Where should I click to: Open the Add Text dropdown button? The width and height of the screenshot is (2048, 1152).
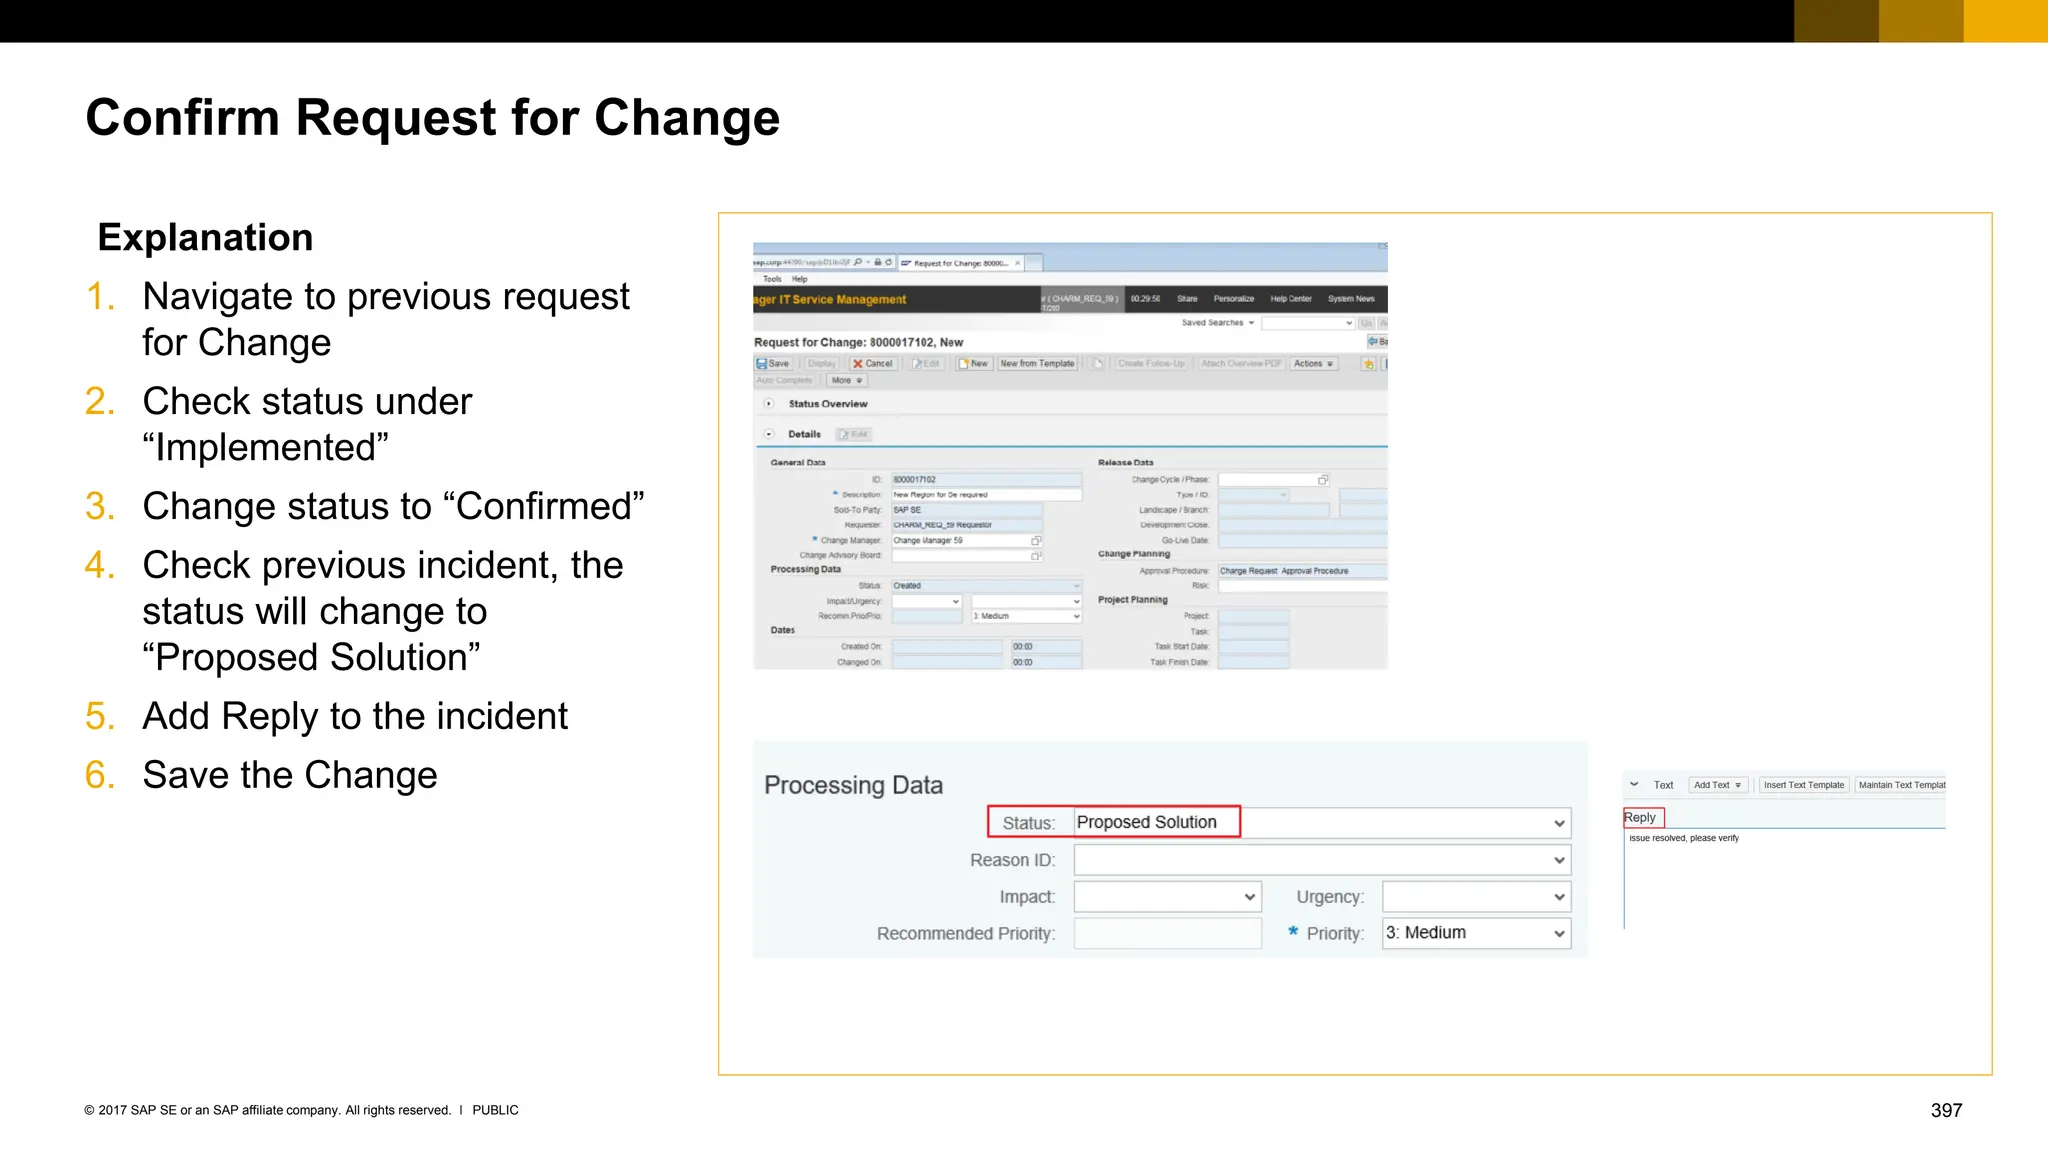click(x=1718, y=785)
